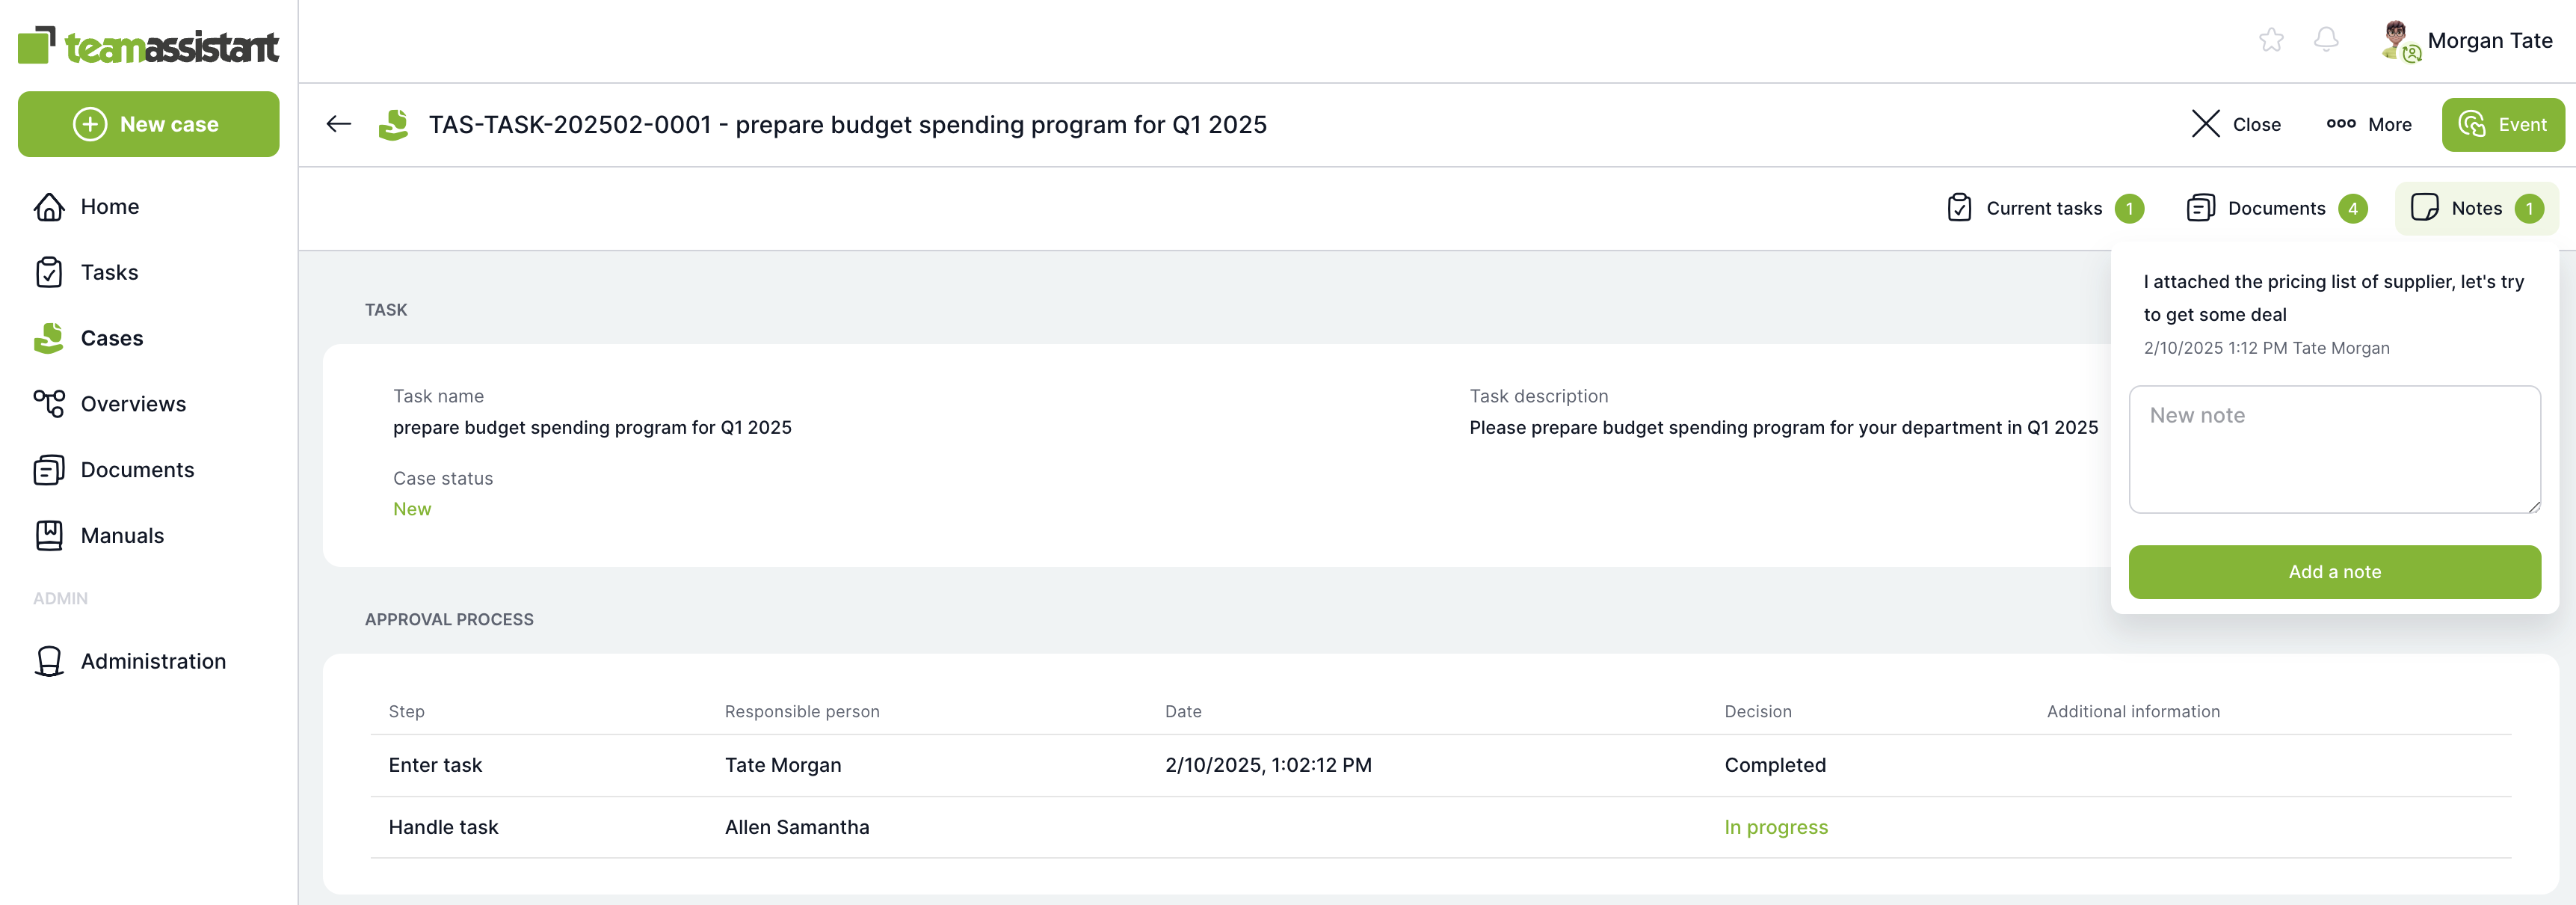Click the Date column header

pos(1183,712)
